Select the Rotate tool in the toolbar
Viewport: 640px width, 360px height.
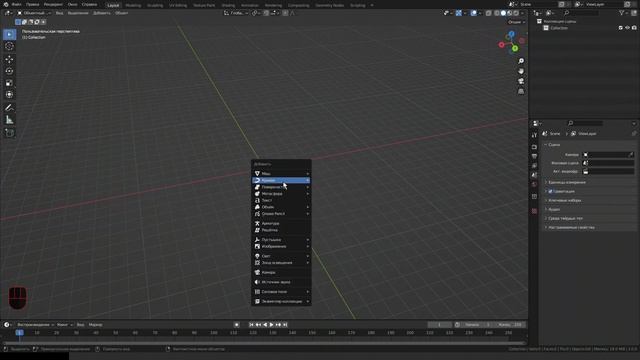[9, 71]
